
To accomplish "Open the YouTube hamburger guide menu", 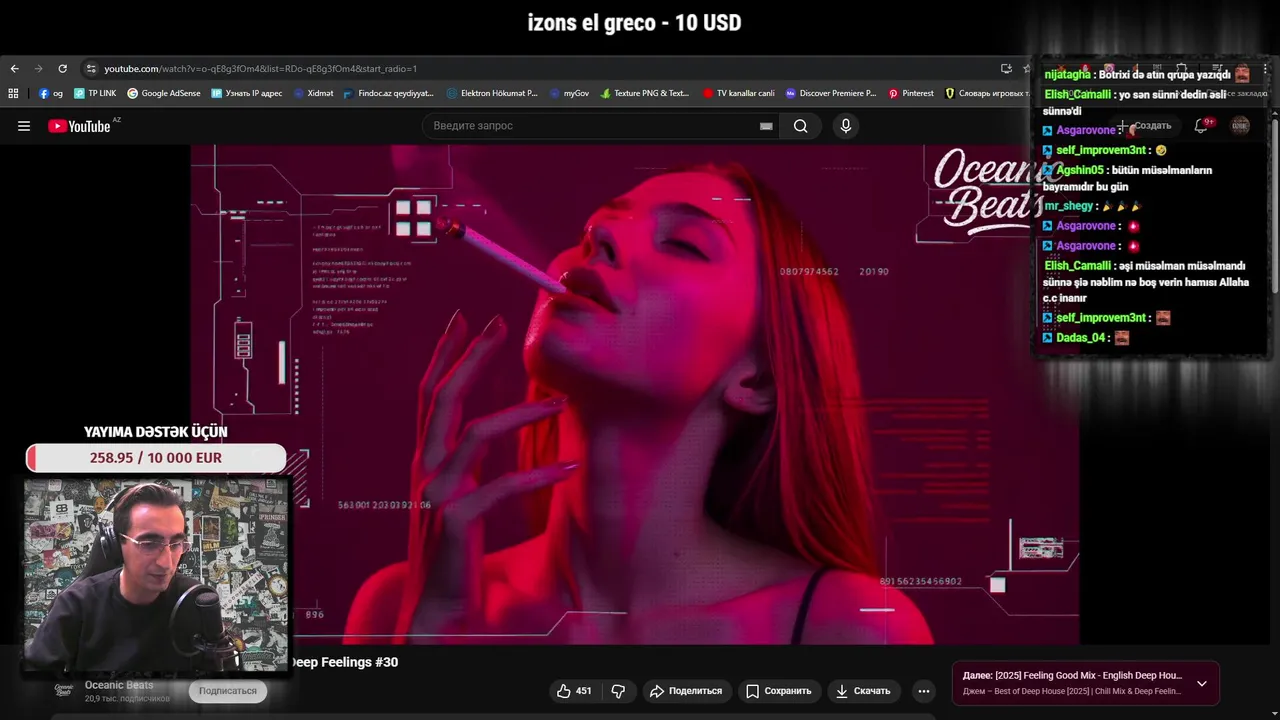I will click(24, 126).
